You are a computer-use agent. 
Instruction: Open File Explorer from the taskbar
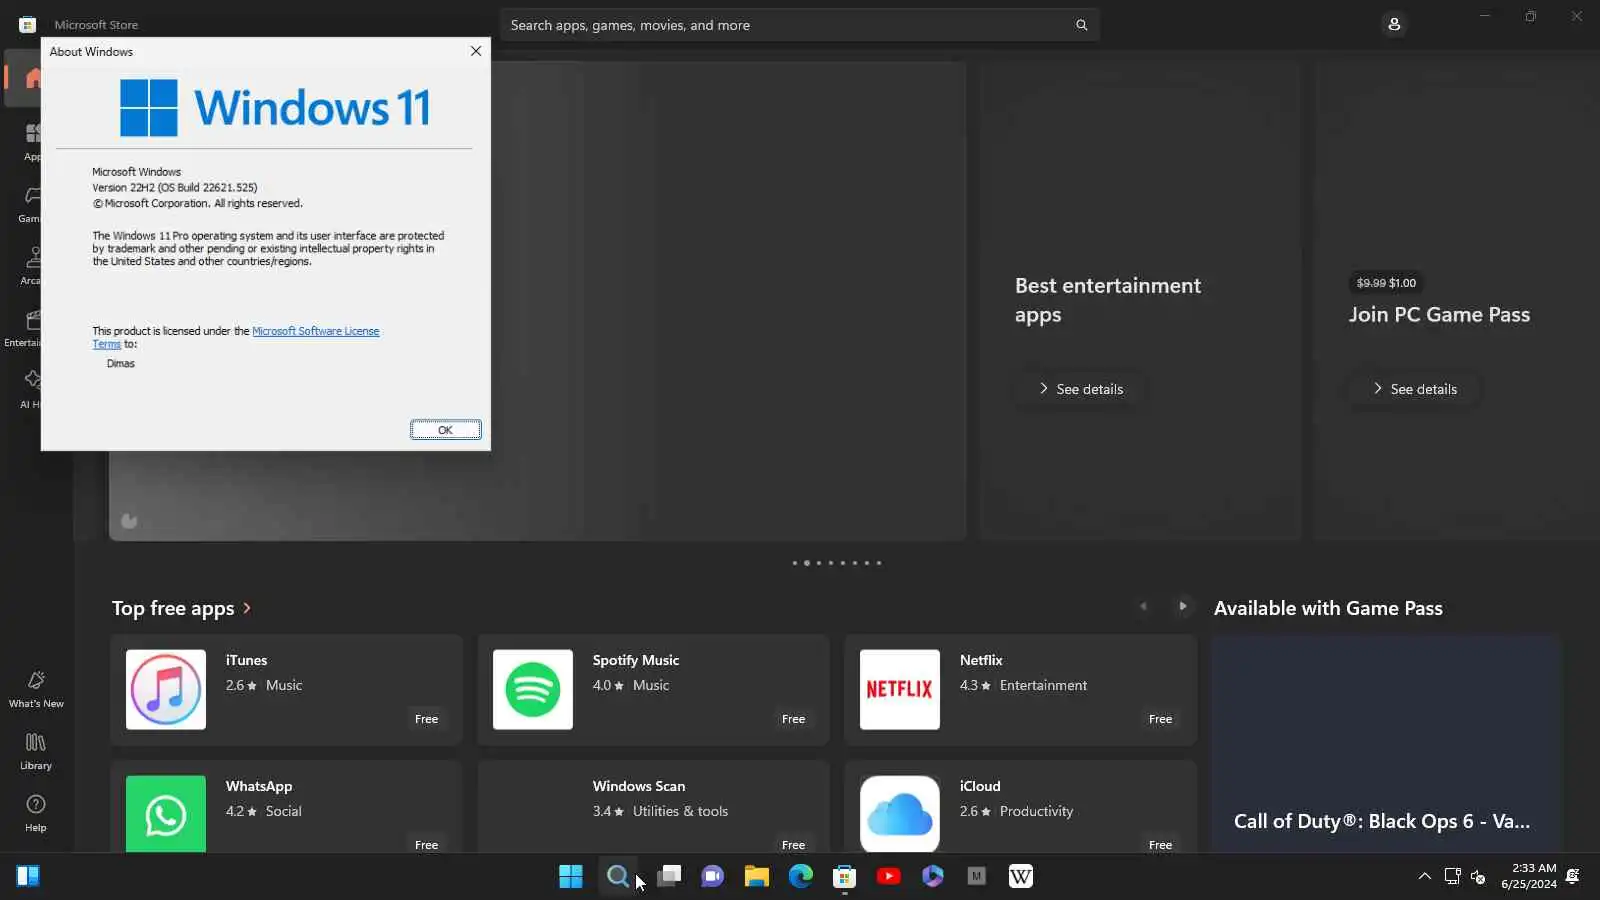757,876
